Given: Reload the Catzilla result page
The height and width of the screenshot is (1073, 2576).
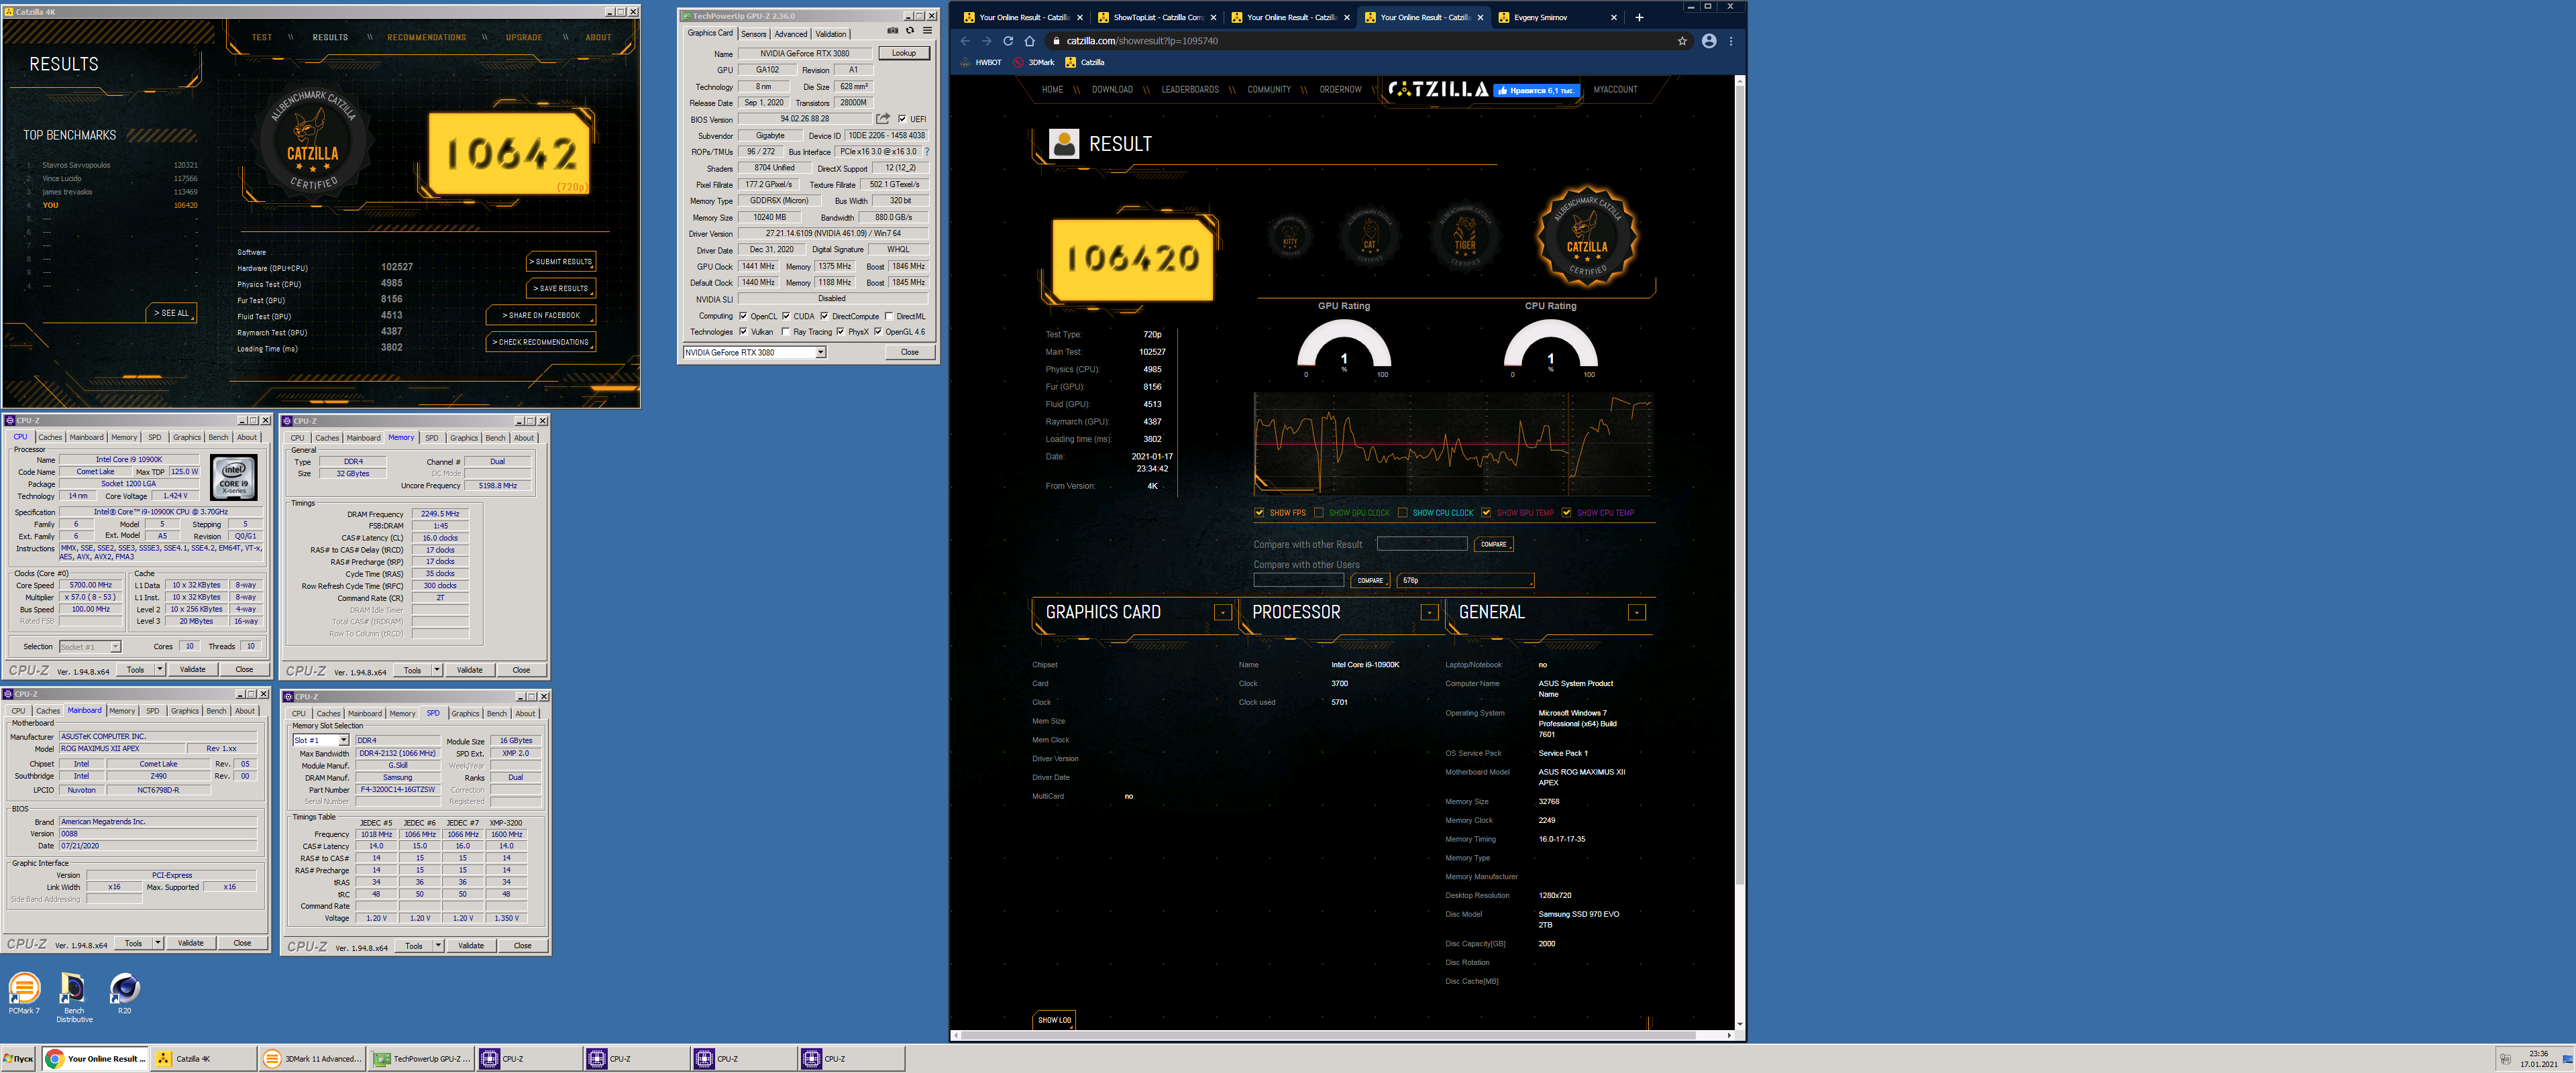Looking at the screenshot, I should (1008, 41).
